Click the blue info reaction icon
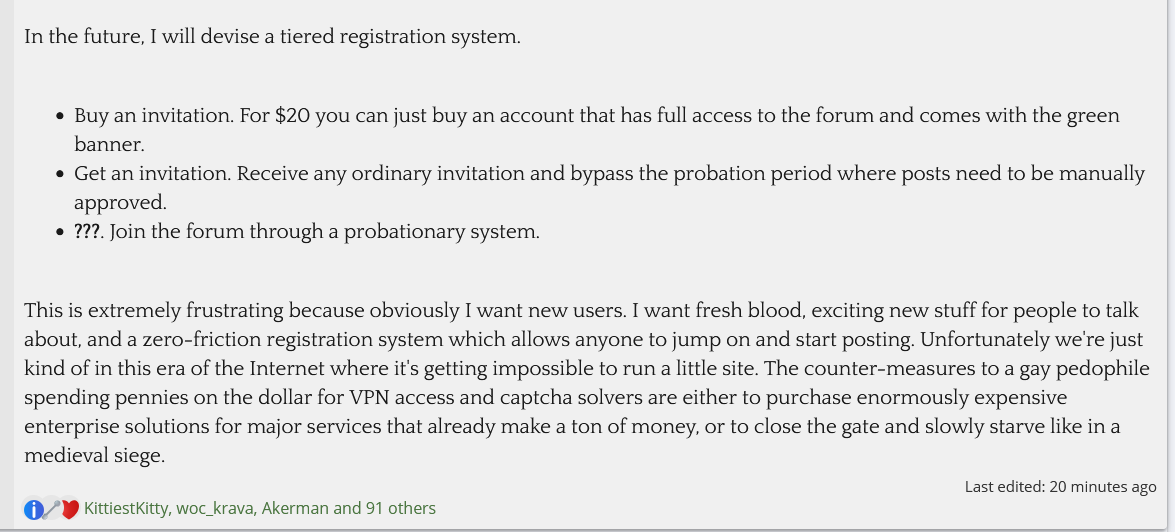1175x532 pixels. (33, 509)
